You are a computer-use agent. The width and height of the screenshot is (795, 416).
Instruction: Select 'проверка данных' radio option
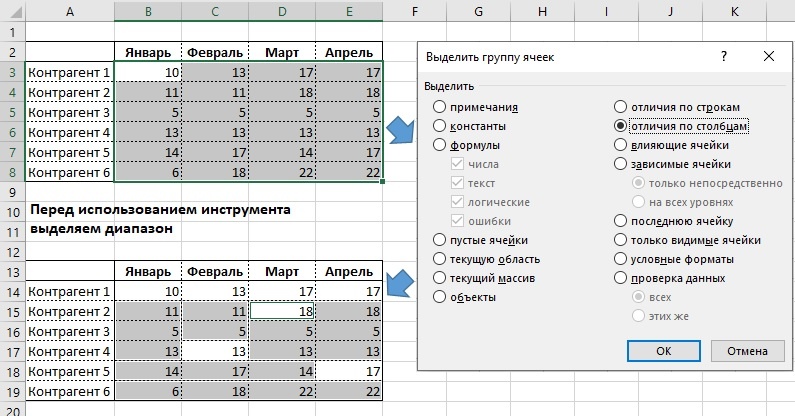click(x=621, y=278)
